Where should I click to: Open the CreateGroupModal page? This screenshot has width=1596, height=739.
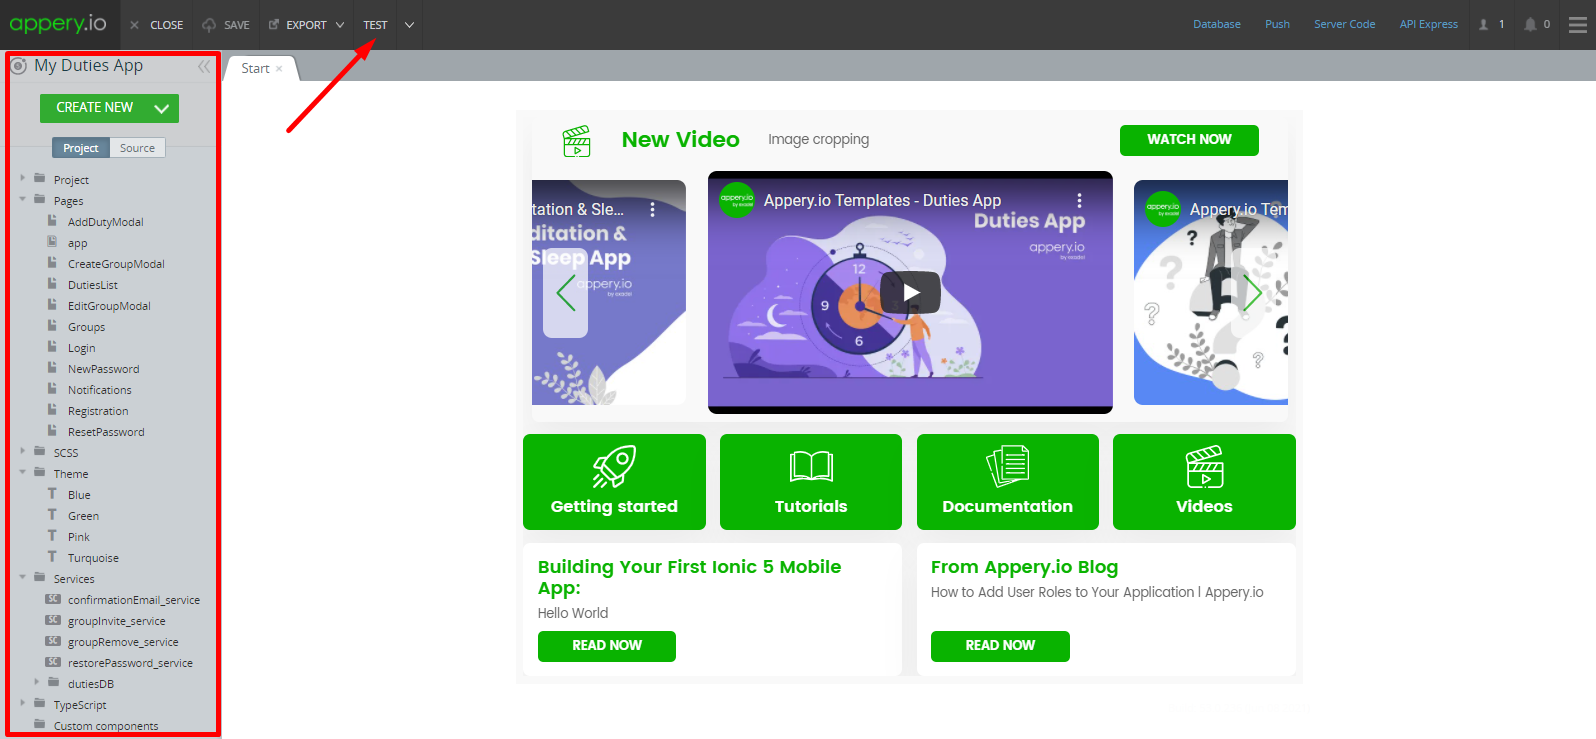(116, 264)
